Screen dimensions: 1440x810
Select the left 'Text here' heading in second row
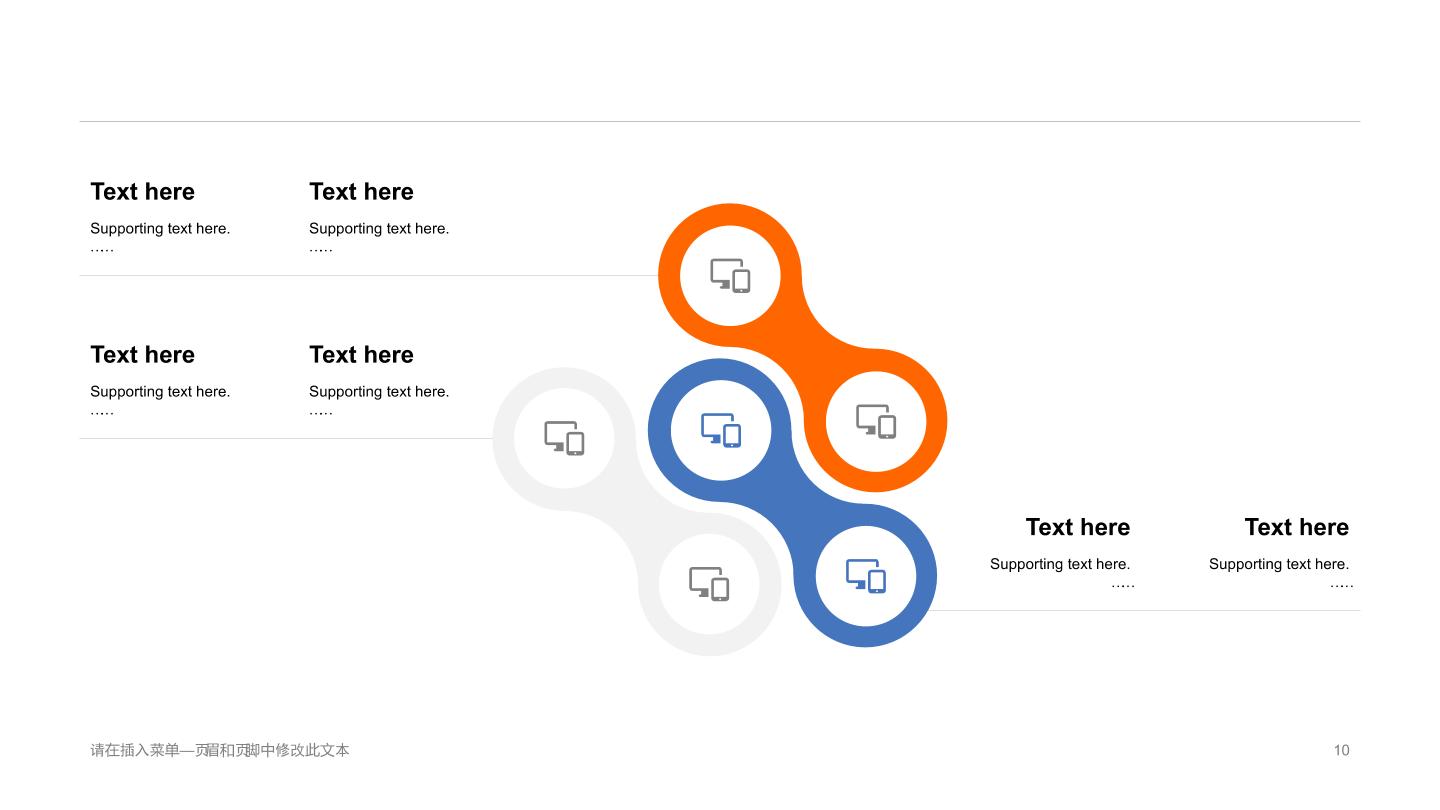tap(142, 355)
